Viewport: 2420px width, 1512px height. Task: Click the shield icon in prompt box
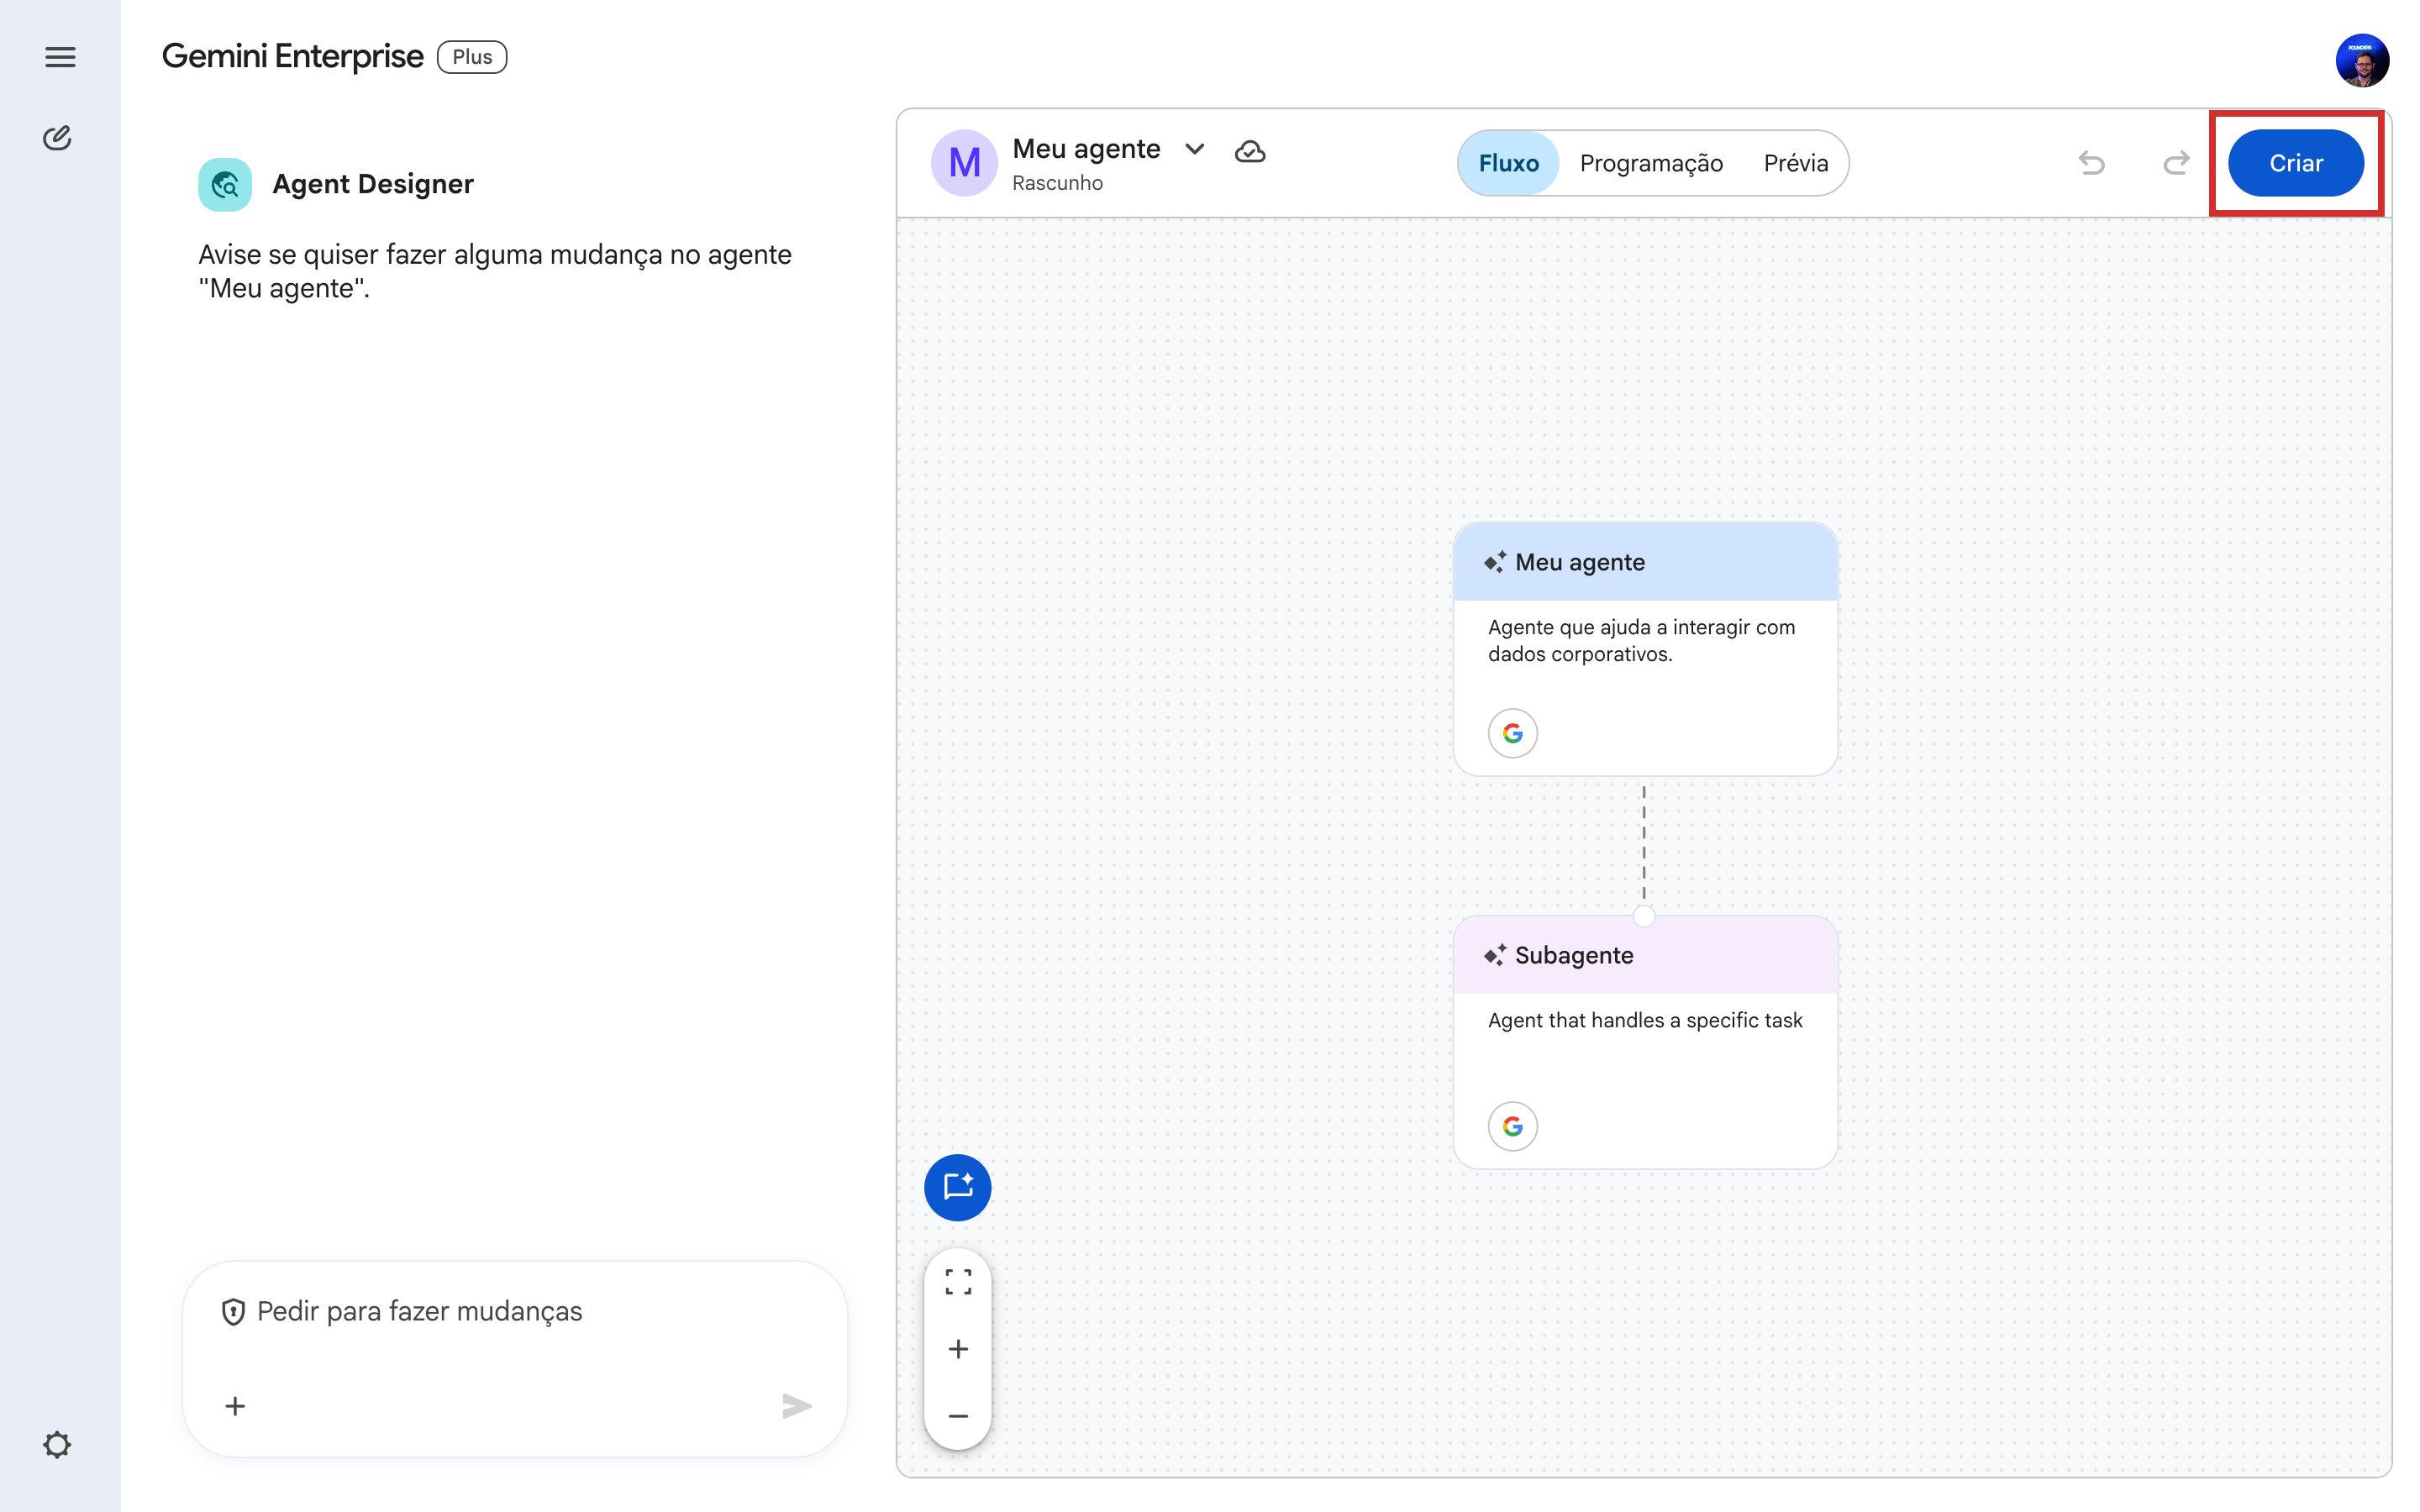233,1312
